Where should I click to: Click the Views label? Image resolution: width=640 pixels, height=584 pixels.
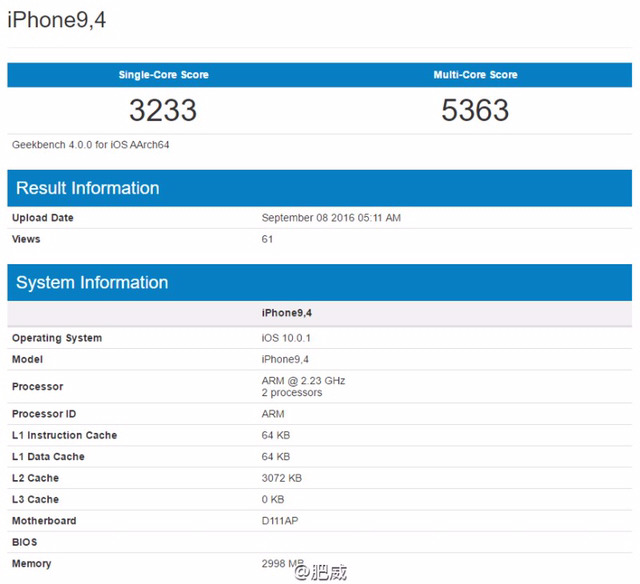pos(26,239)
